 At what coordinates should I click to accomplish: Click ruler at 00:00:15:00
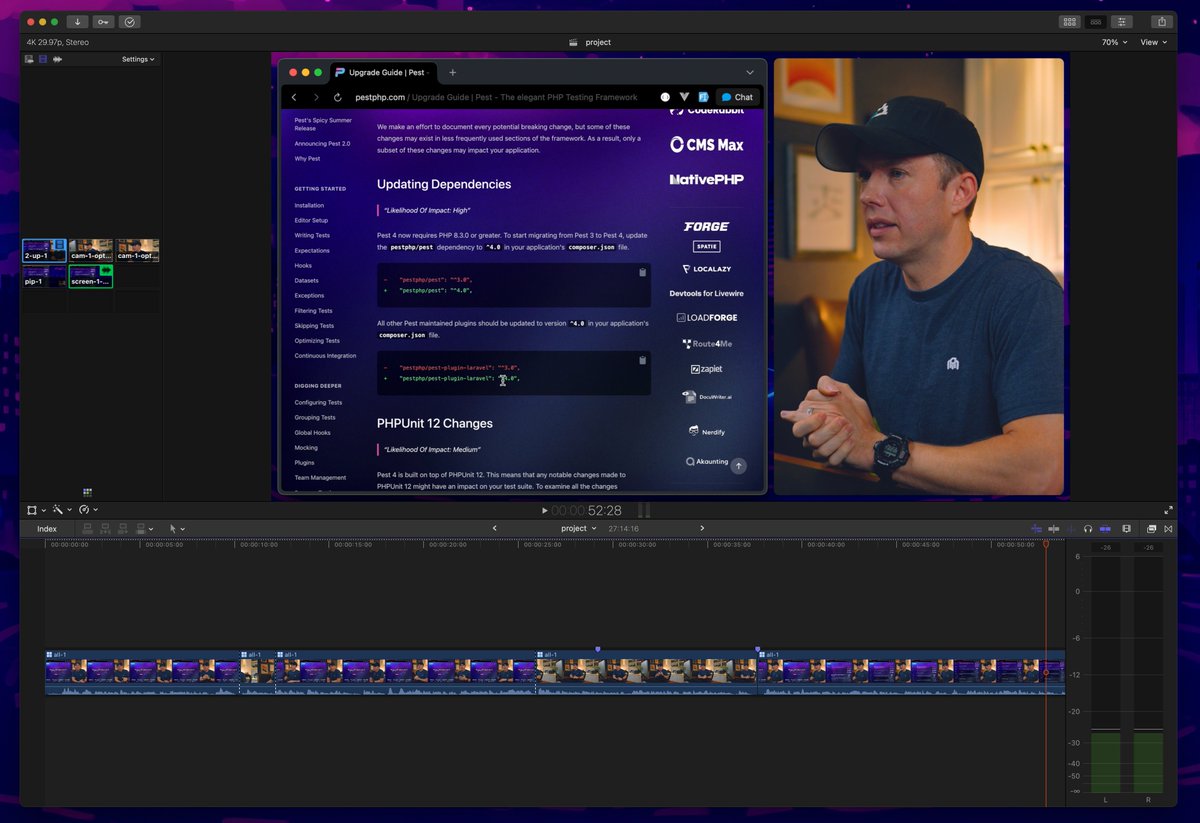[x=352, y=545]
